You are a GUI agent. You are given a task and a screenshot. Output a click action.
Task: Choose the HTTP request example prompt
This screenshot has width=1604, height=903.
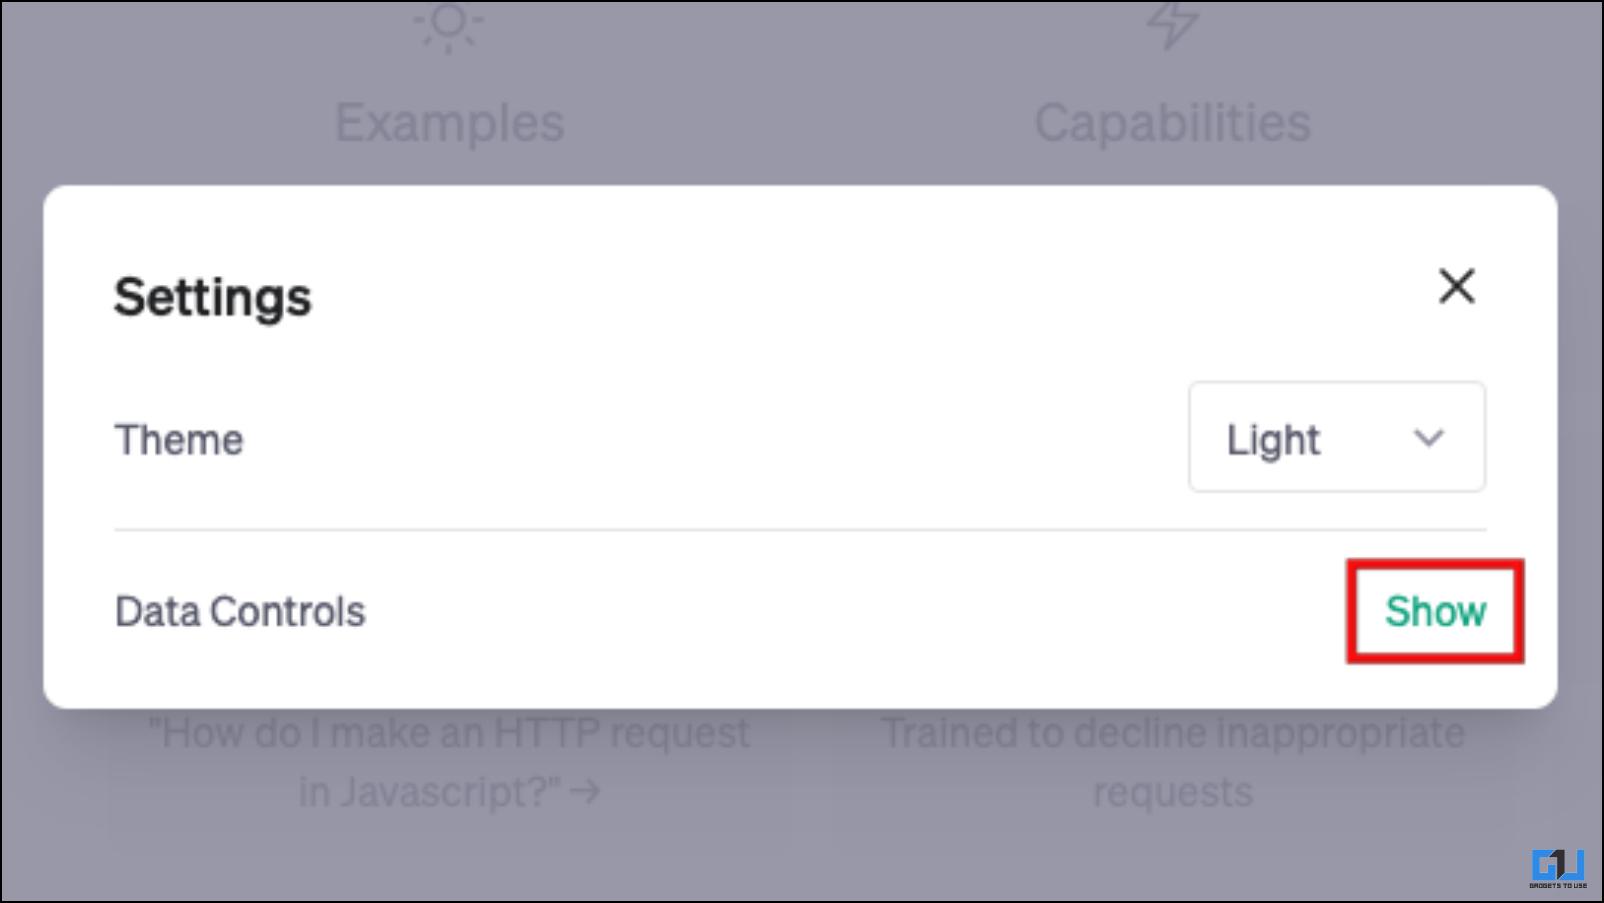[449, 762]
